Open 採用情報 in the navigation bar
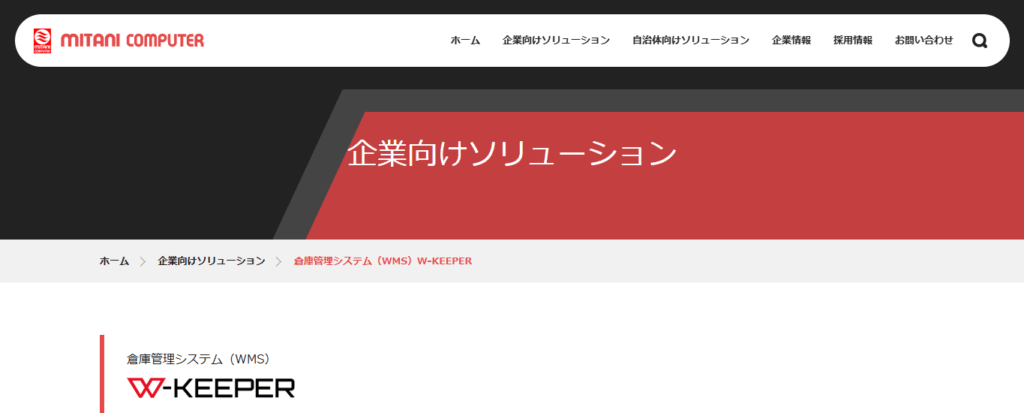1024x413 pixels. [x=852, y=41]
